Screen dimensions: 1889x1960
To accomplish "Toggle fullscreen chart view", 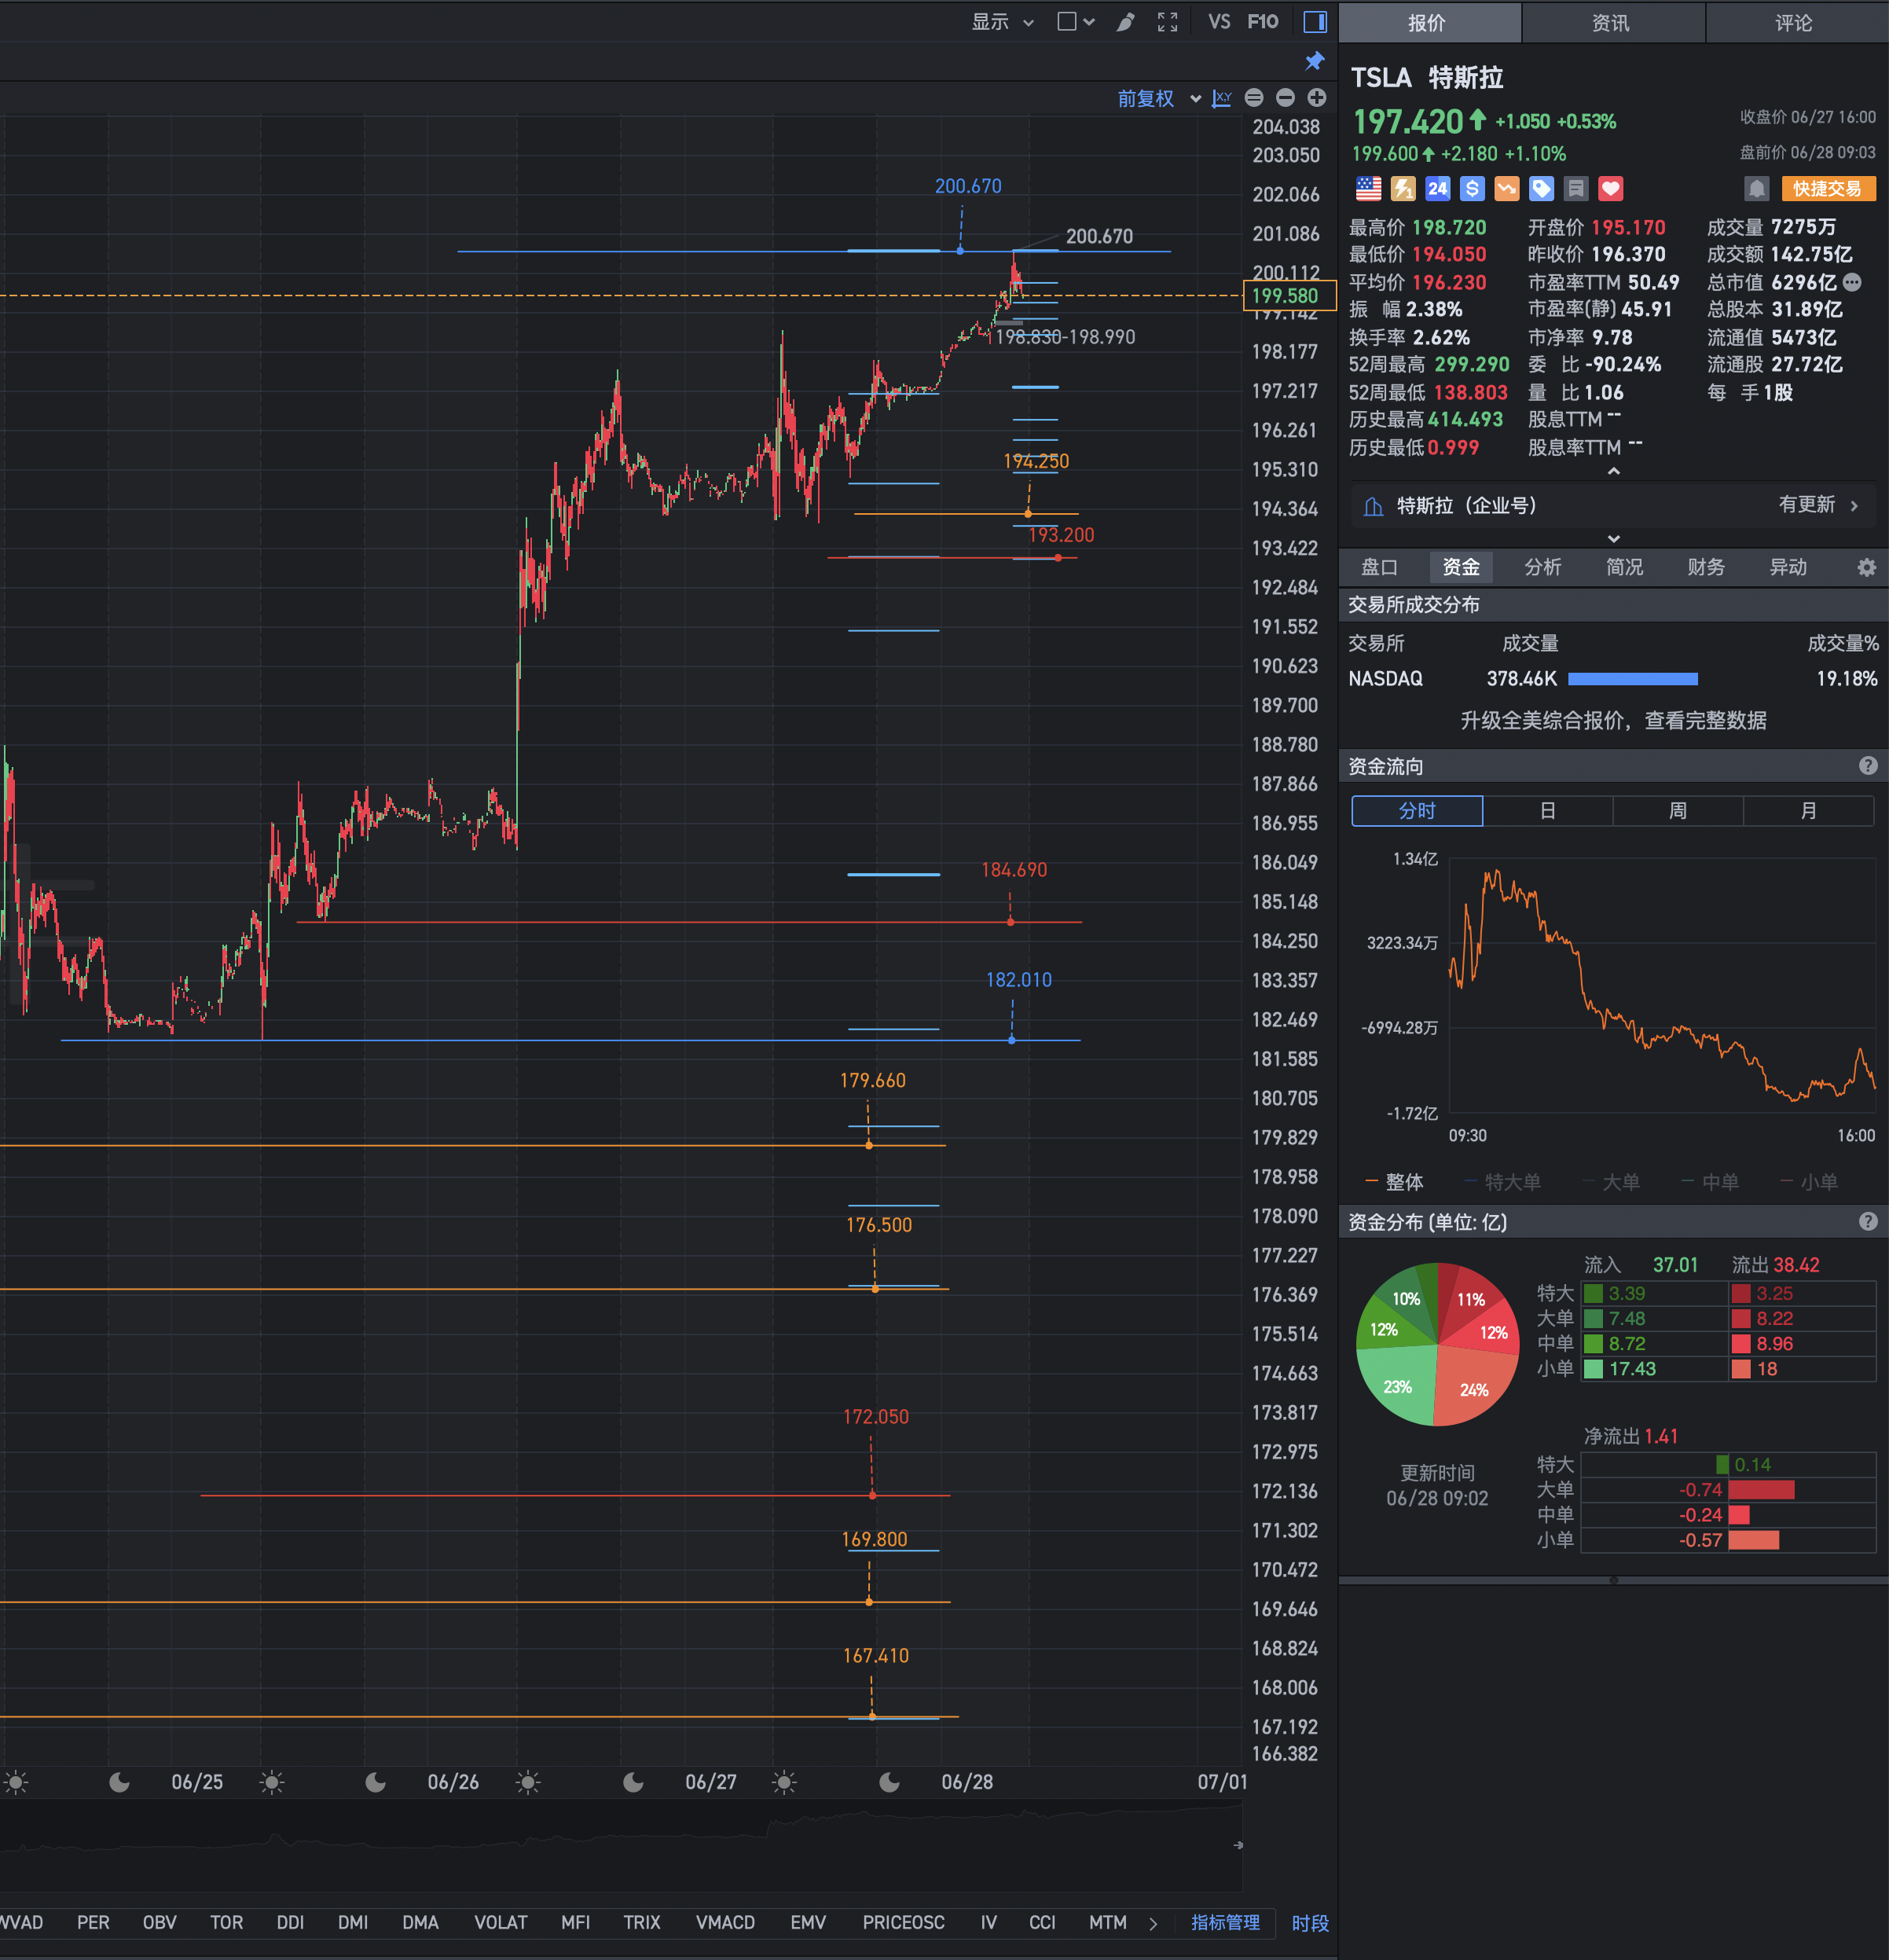I will [1167, 22].
